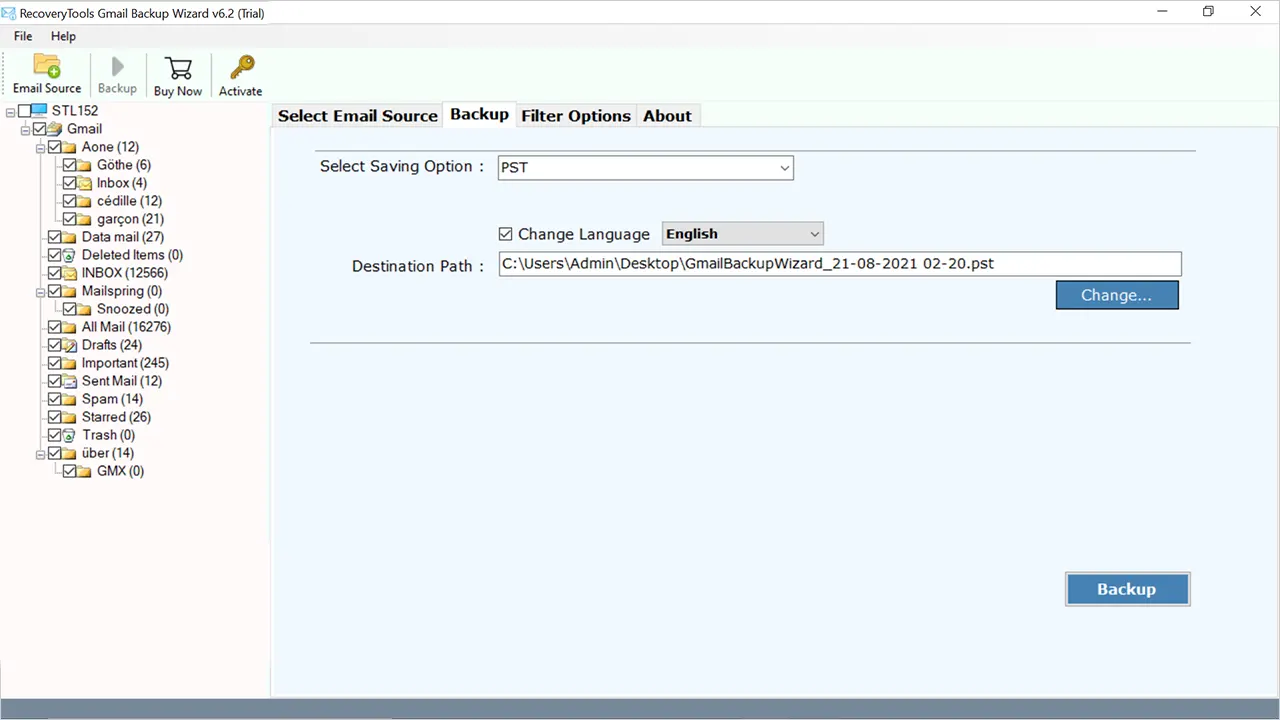This screenshot has height=720, width=1280.
Task: Uncheck the Spam (14) folder checkbox
Action: tap(55, 399)
